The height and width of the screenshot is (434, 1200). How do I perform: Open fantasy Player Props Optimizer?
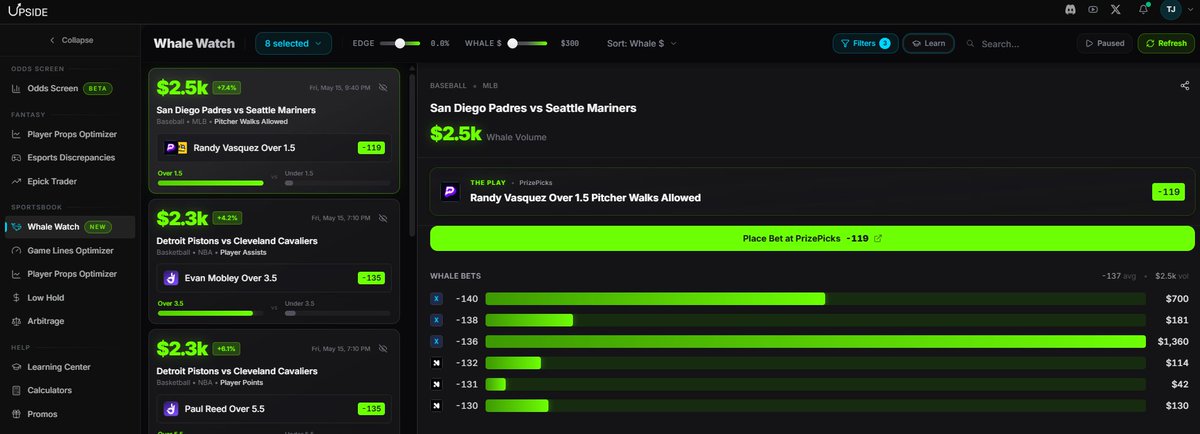click(70, 134)
